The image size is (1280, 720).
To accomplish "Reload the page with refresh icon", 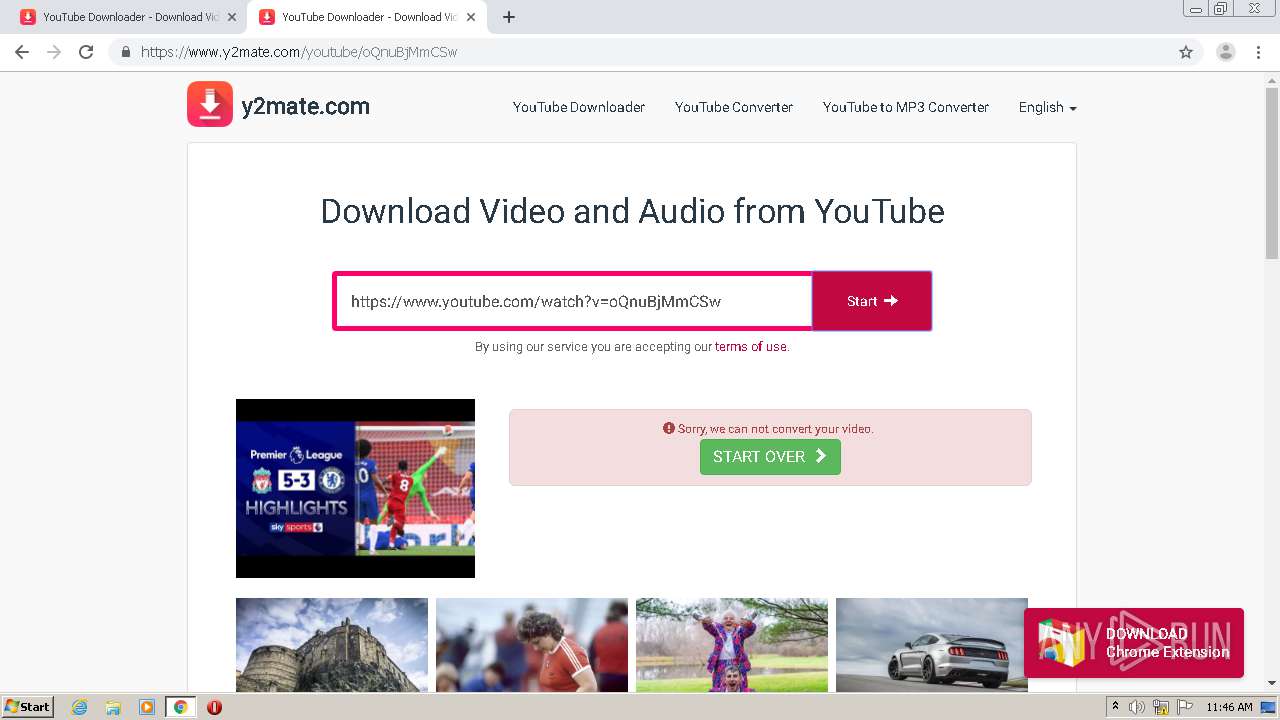I will pyautogui.click(x=86, y=52).
